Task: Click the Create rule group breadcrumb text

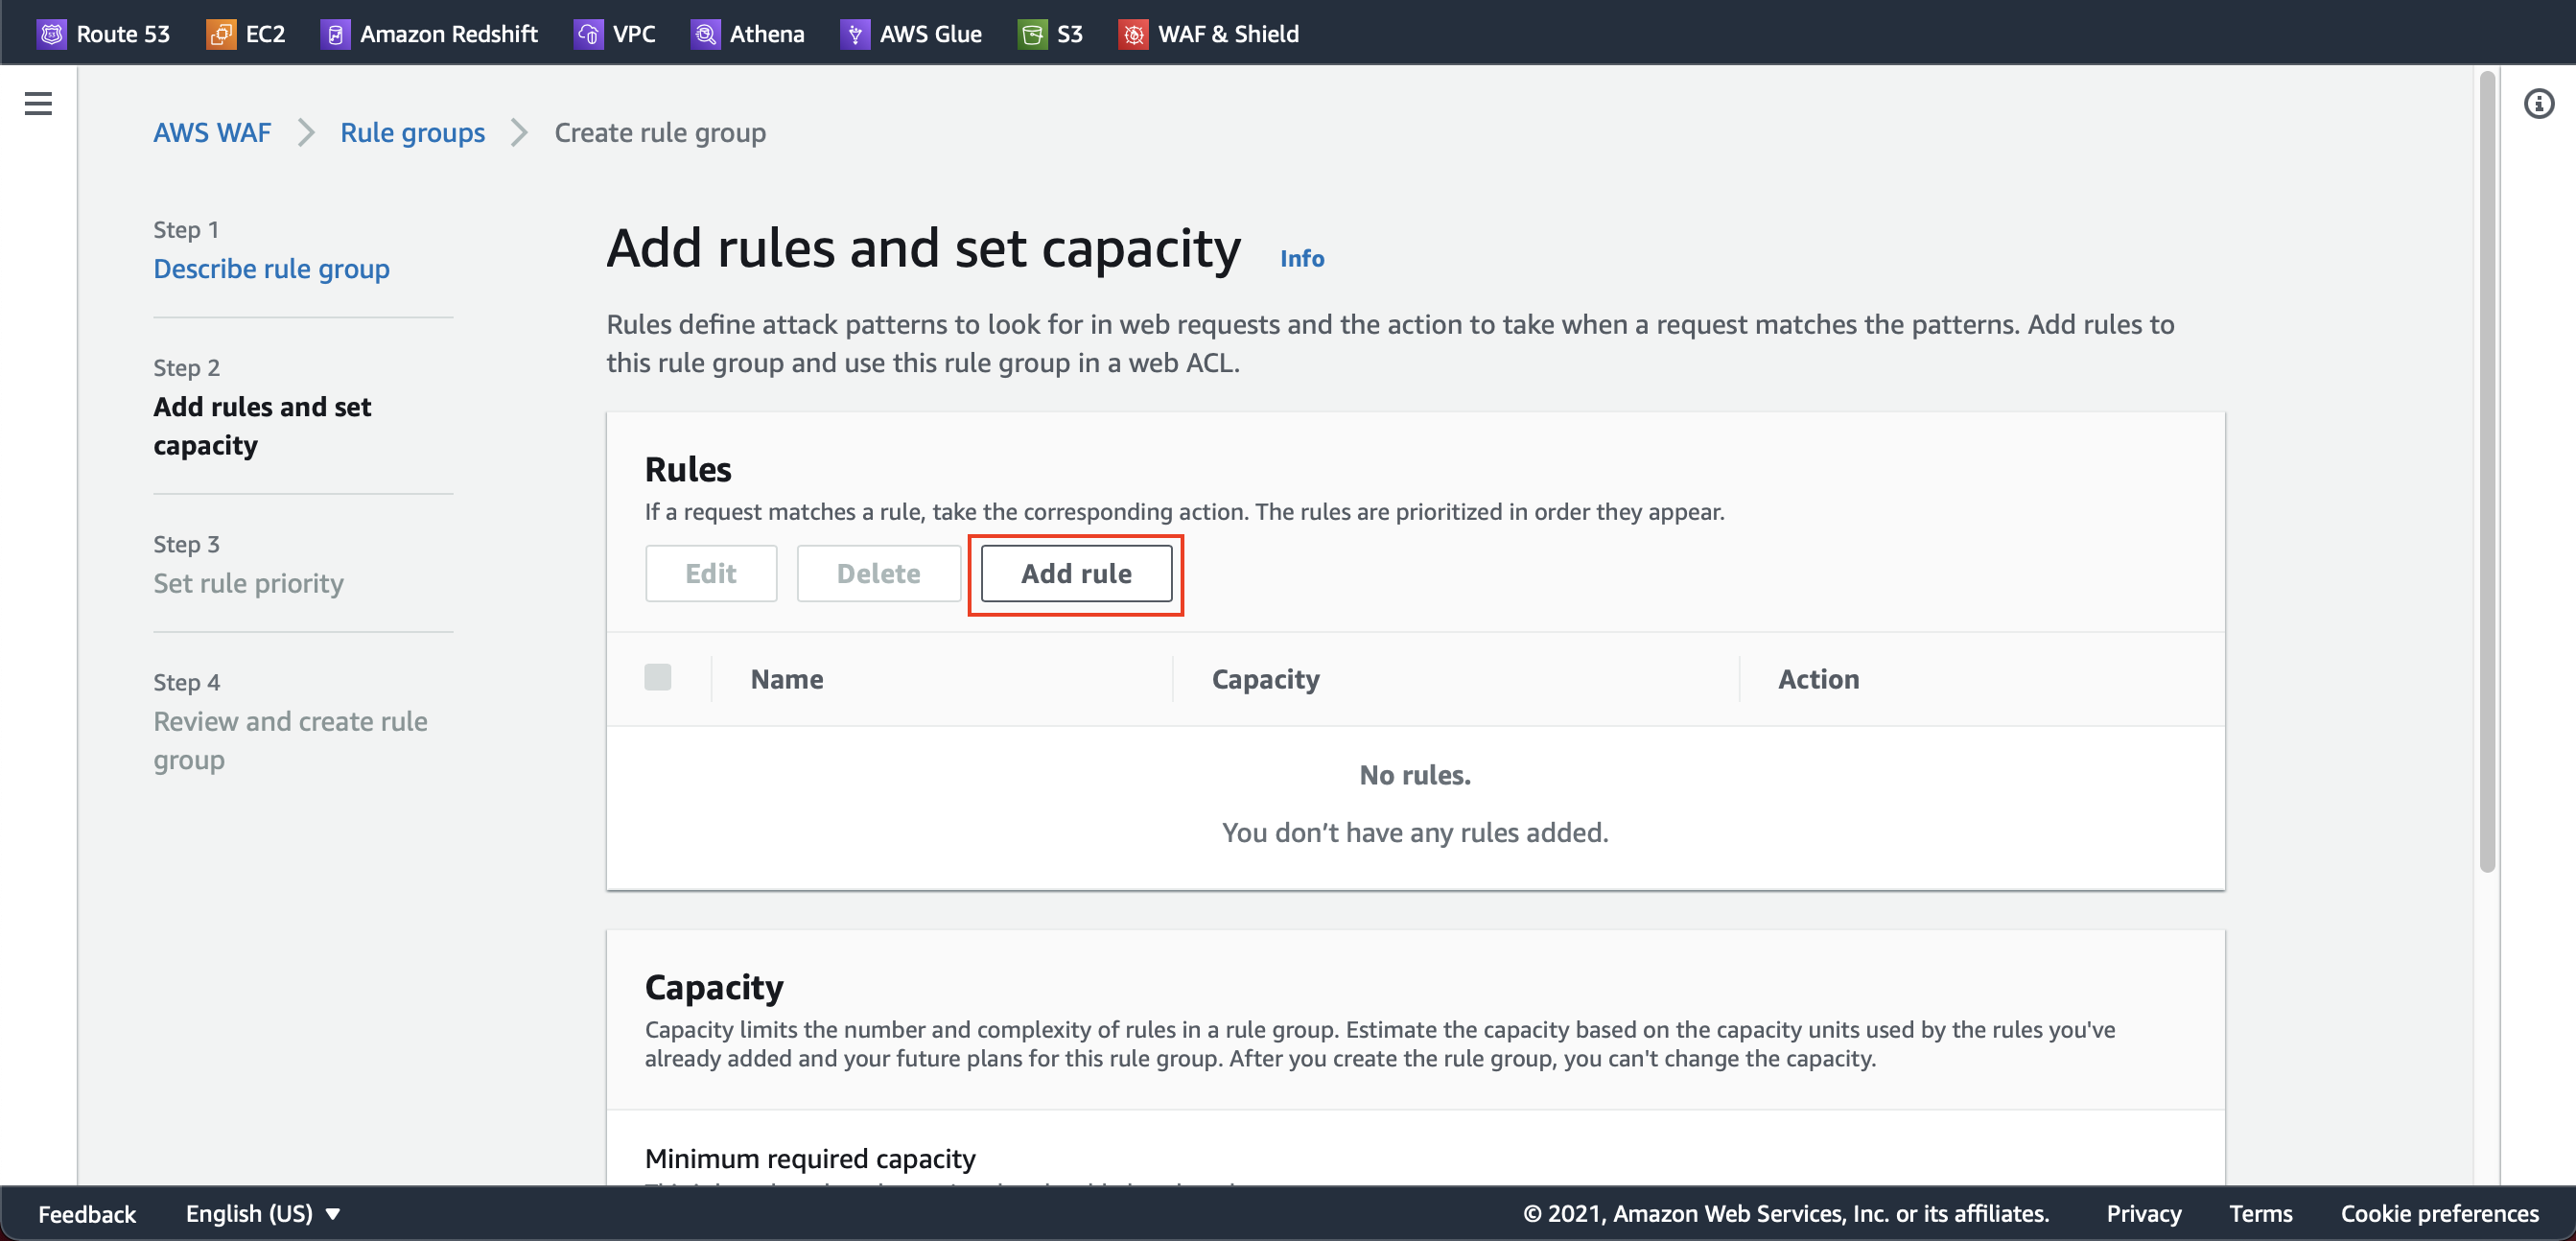Action: tap(660, 132)
